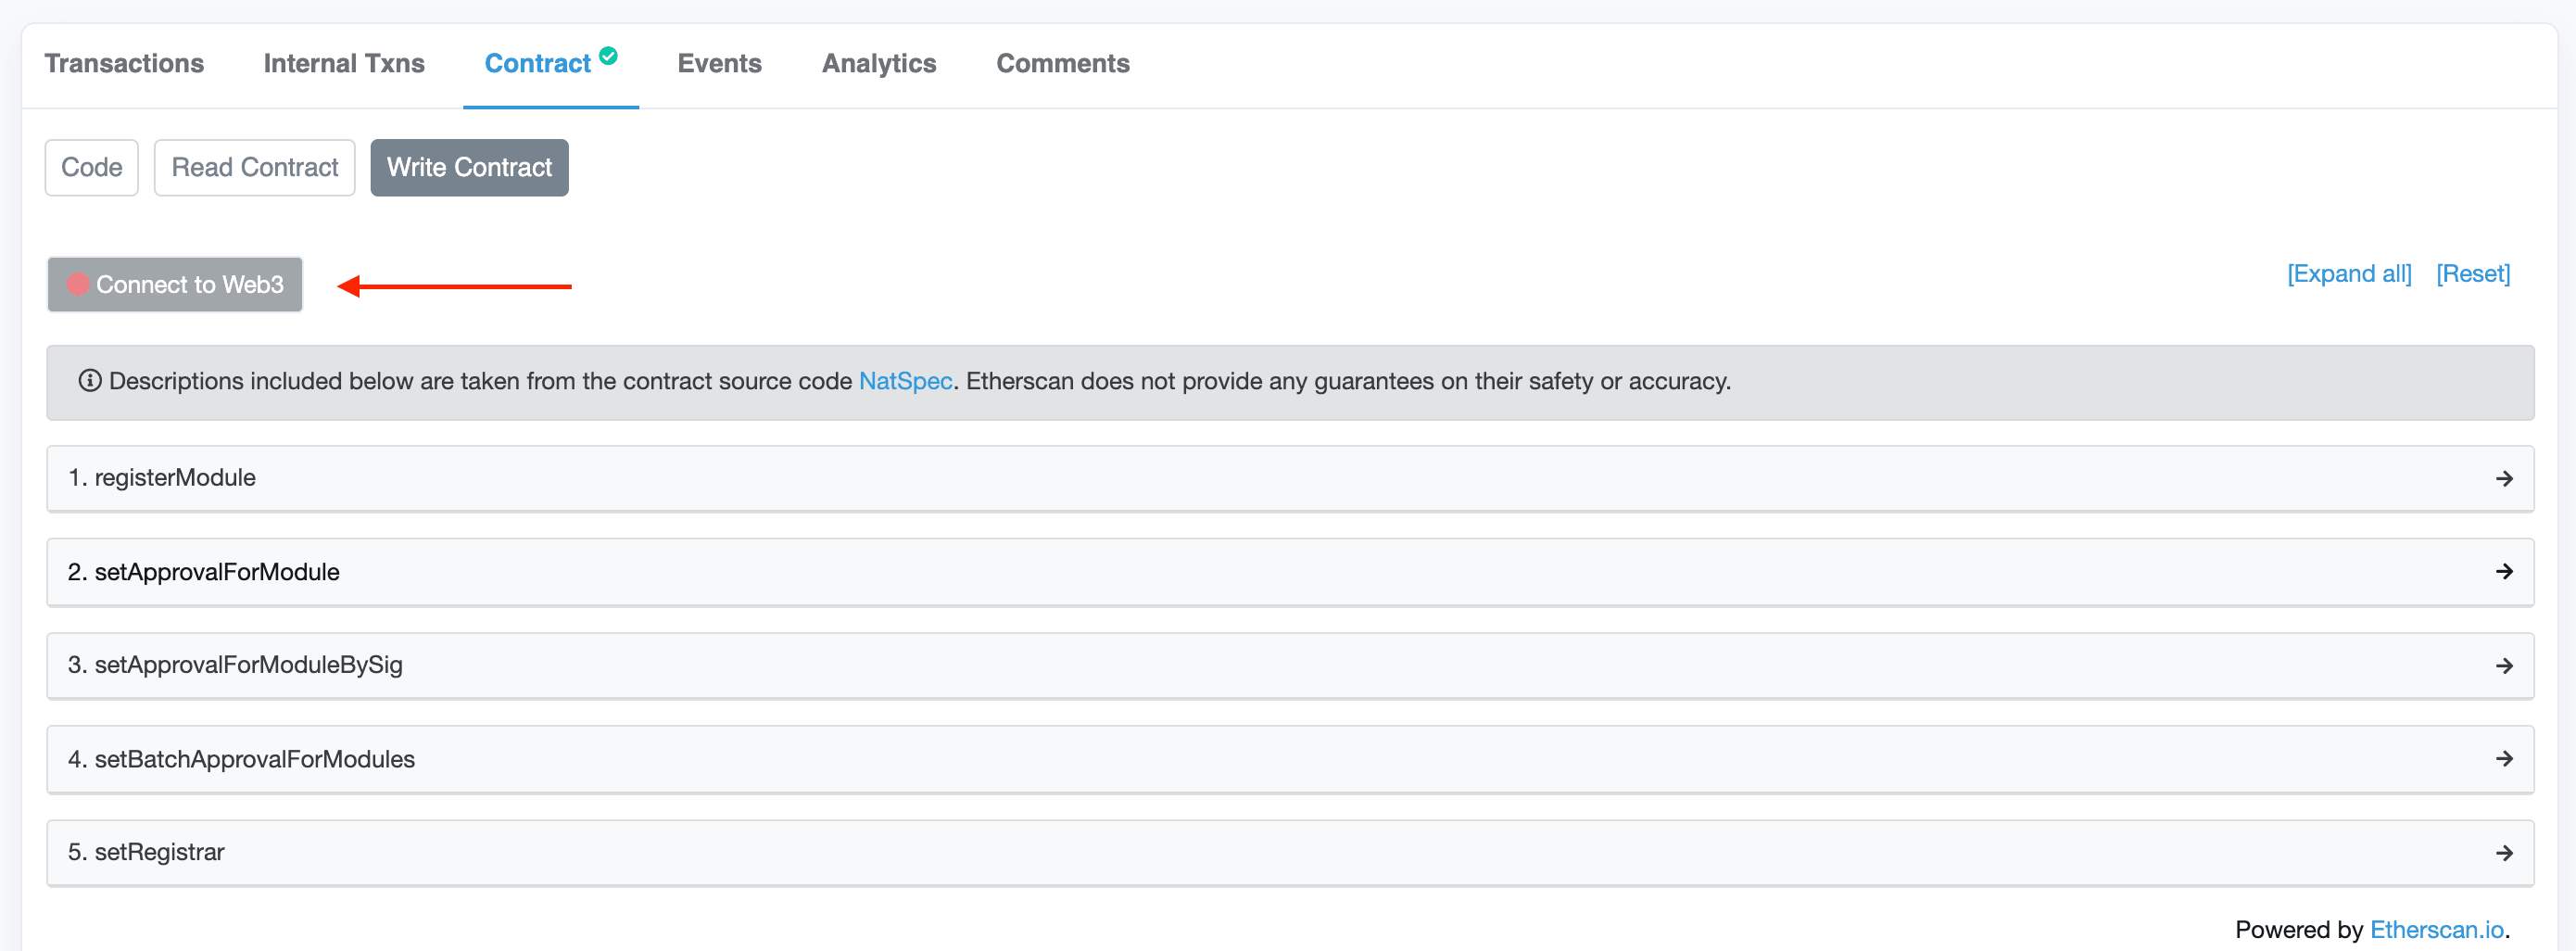Show the contract Code view
The height and width of the screenshot is (951, 2576).
(92, 167)
